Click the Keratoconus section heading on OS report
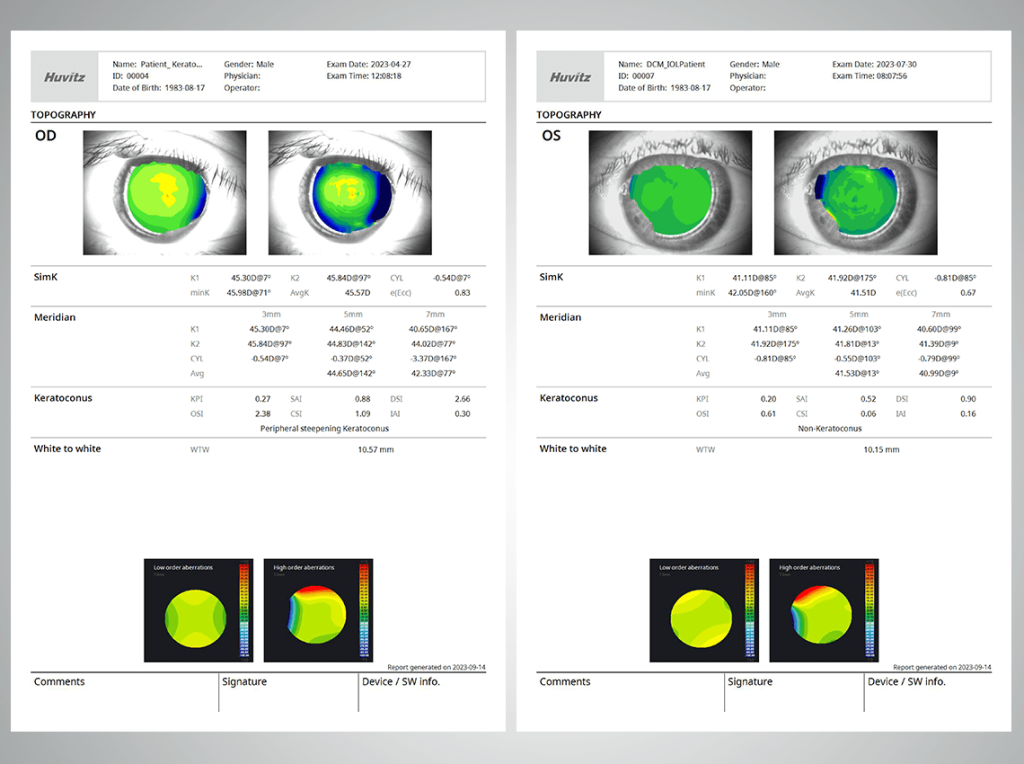Image resolution: width=1024 pixels, height=764 pixels. click(x=568, y=398)
